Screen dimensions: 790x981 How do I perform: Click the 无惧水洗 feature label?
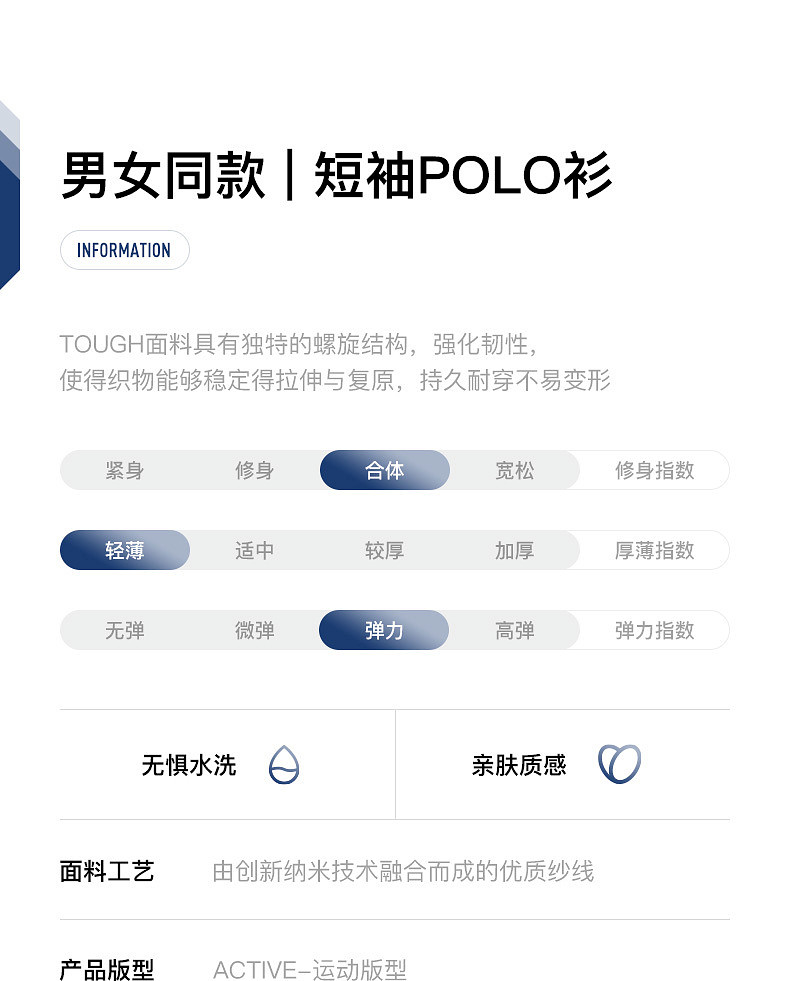tap(189, 766)
